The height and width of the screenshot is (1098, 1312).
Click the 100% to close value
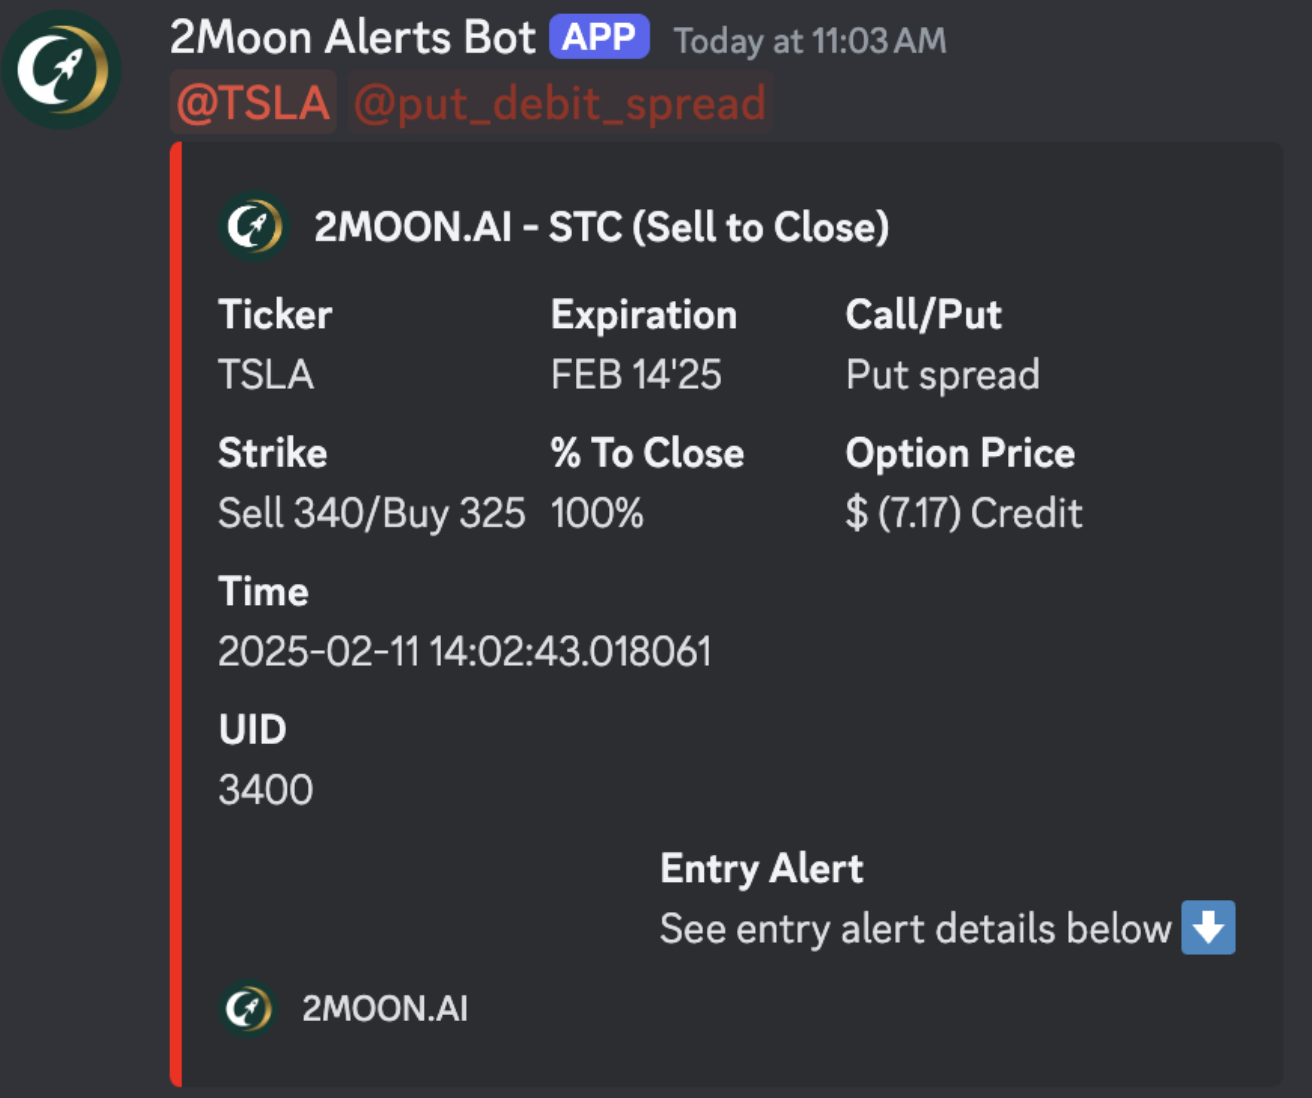coord(597,513)
